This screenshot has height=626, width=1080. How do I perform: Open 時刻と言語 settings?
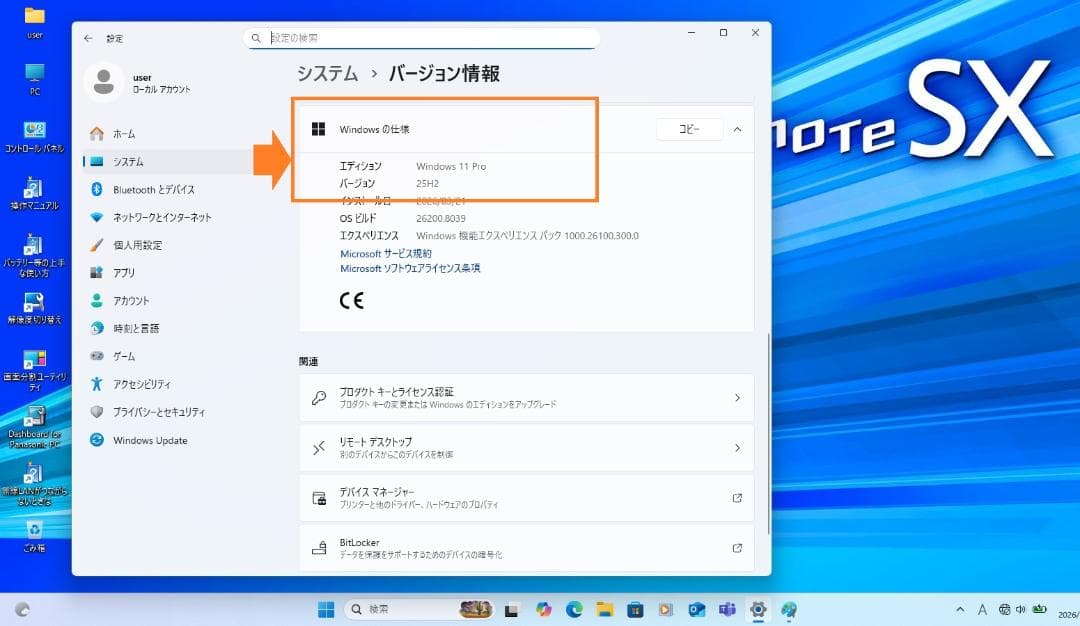coord(169,328)
